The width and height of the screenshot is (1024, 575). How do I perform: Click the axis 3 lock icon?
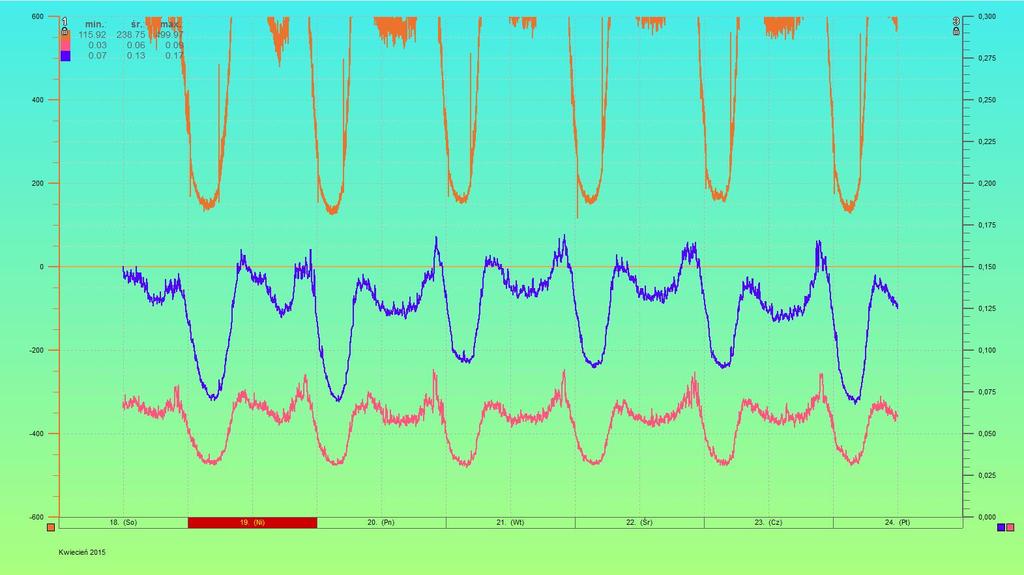tap(956, 31)
